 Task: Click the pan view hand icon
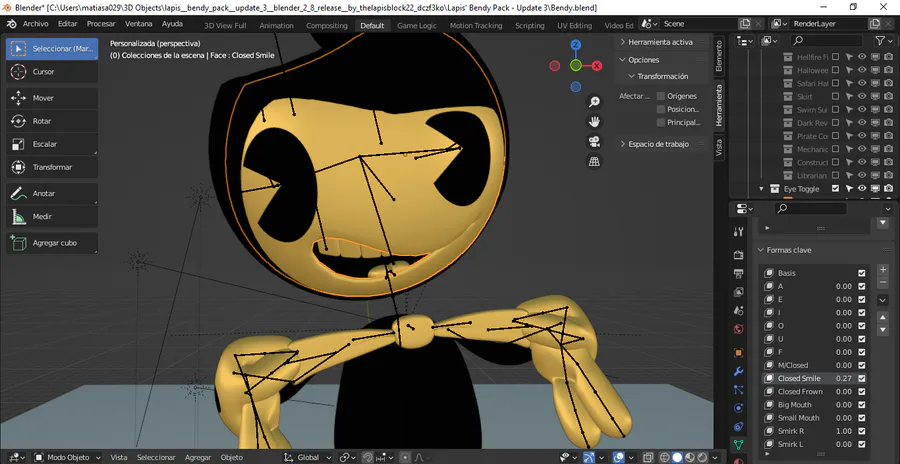click(x=594, y=121)
